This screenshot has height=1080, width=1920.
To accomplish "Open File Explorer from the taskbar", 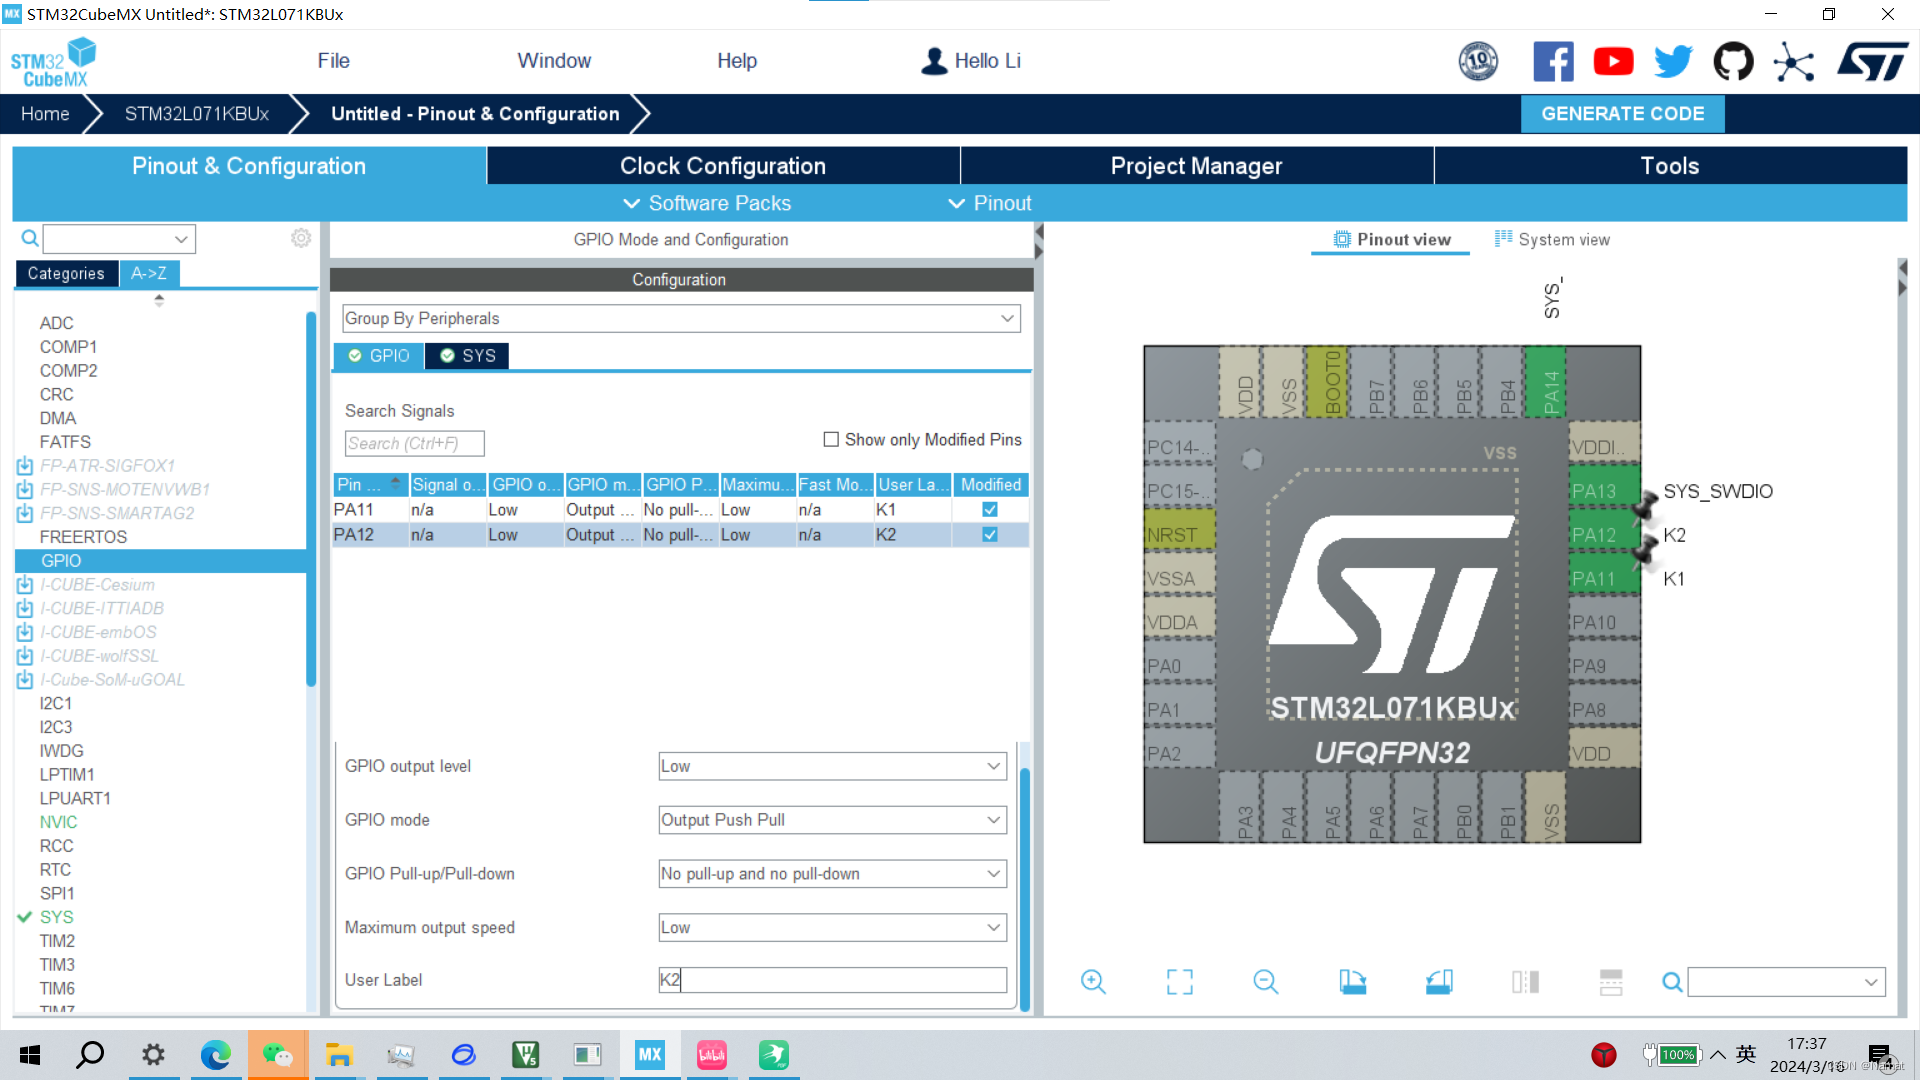I will tap(339, 1055).
